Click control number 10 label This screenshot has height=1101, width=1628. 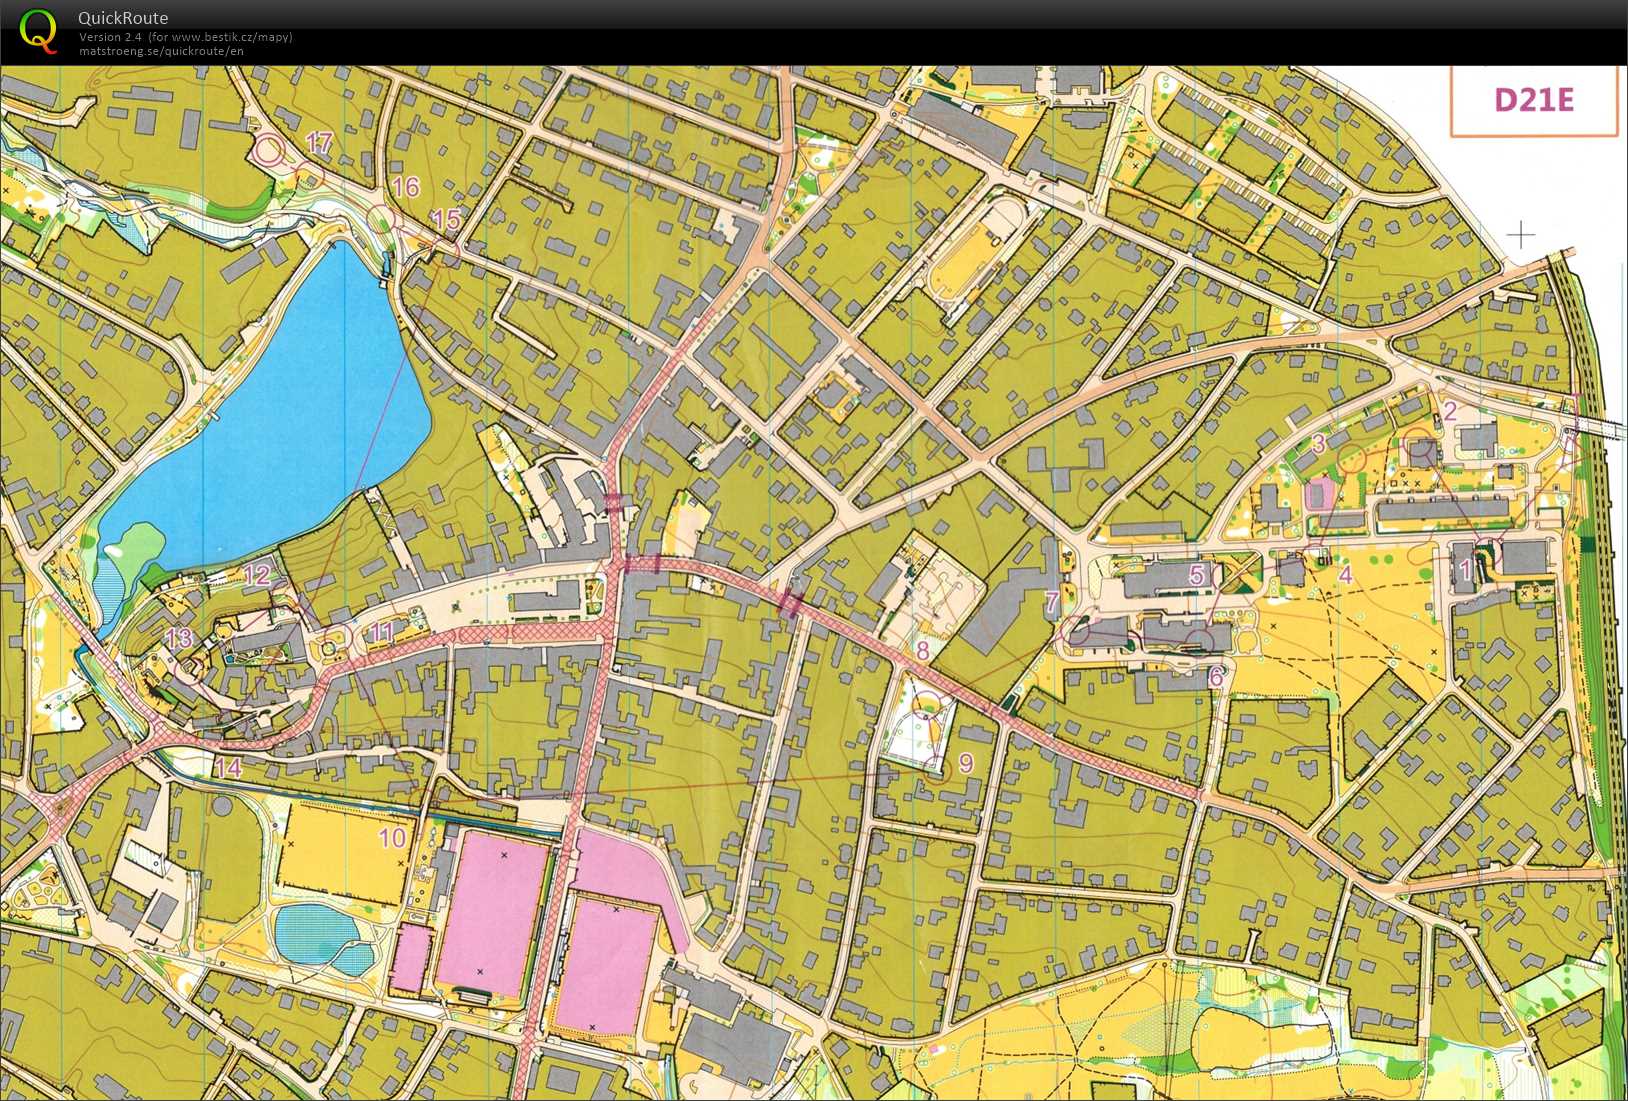pyautogui.click(x=393, y=837)
